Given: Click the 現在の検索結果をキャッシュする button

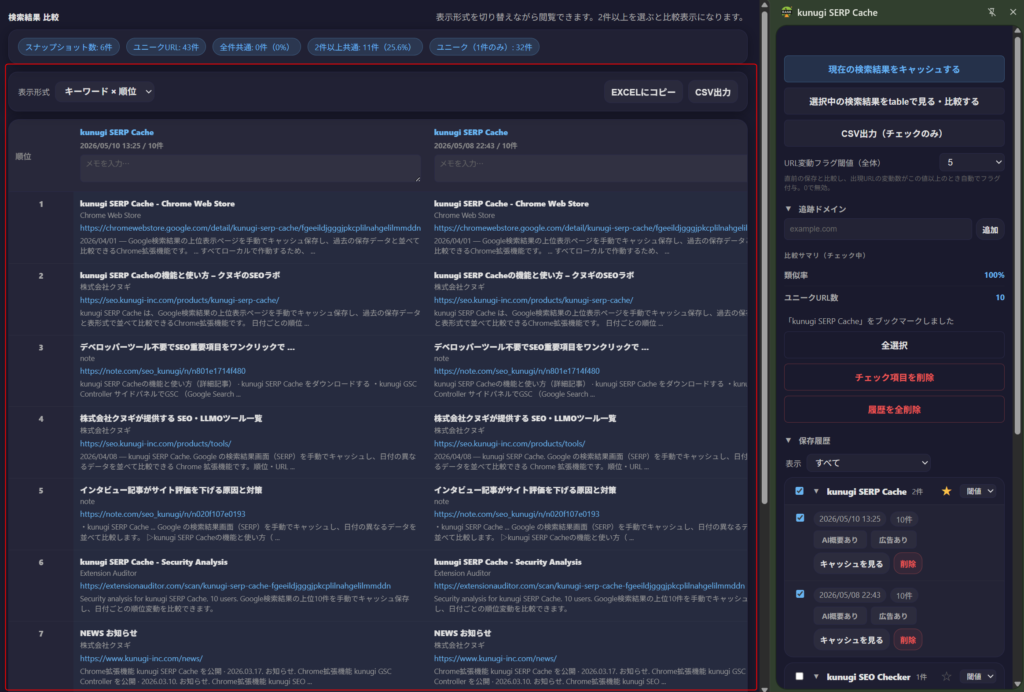Looking at the screenshot, I should [x=894, y=69].
